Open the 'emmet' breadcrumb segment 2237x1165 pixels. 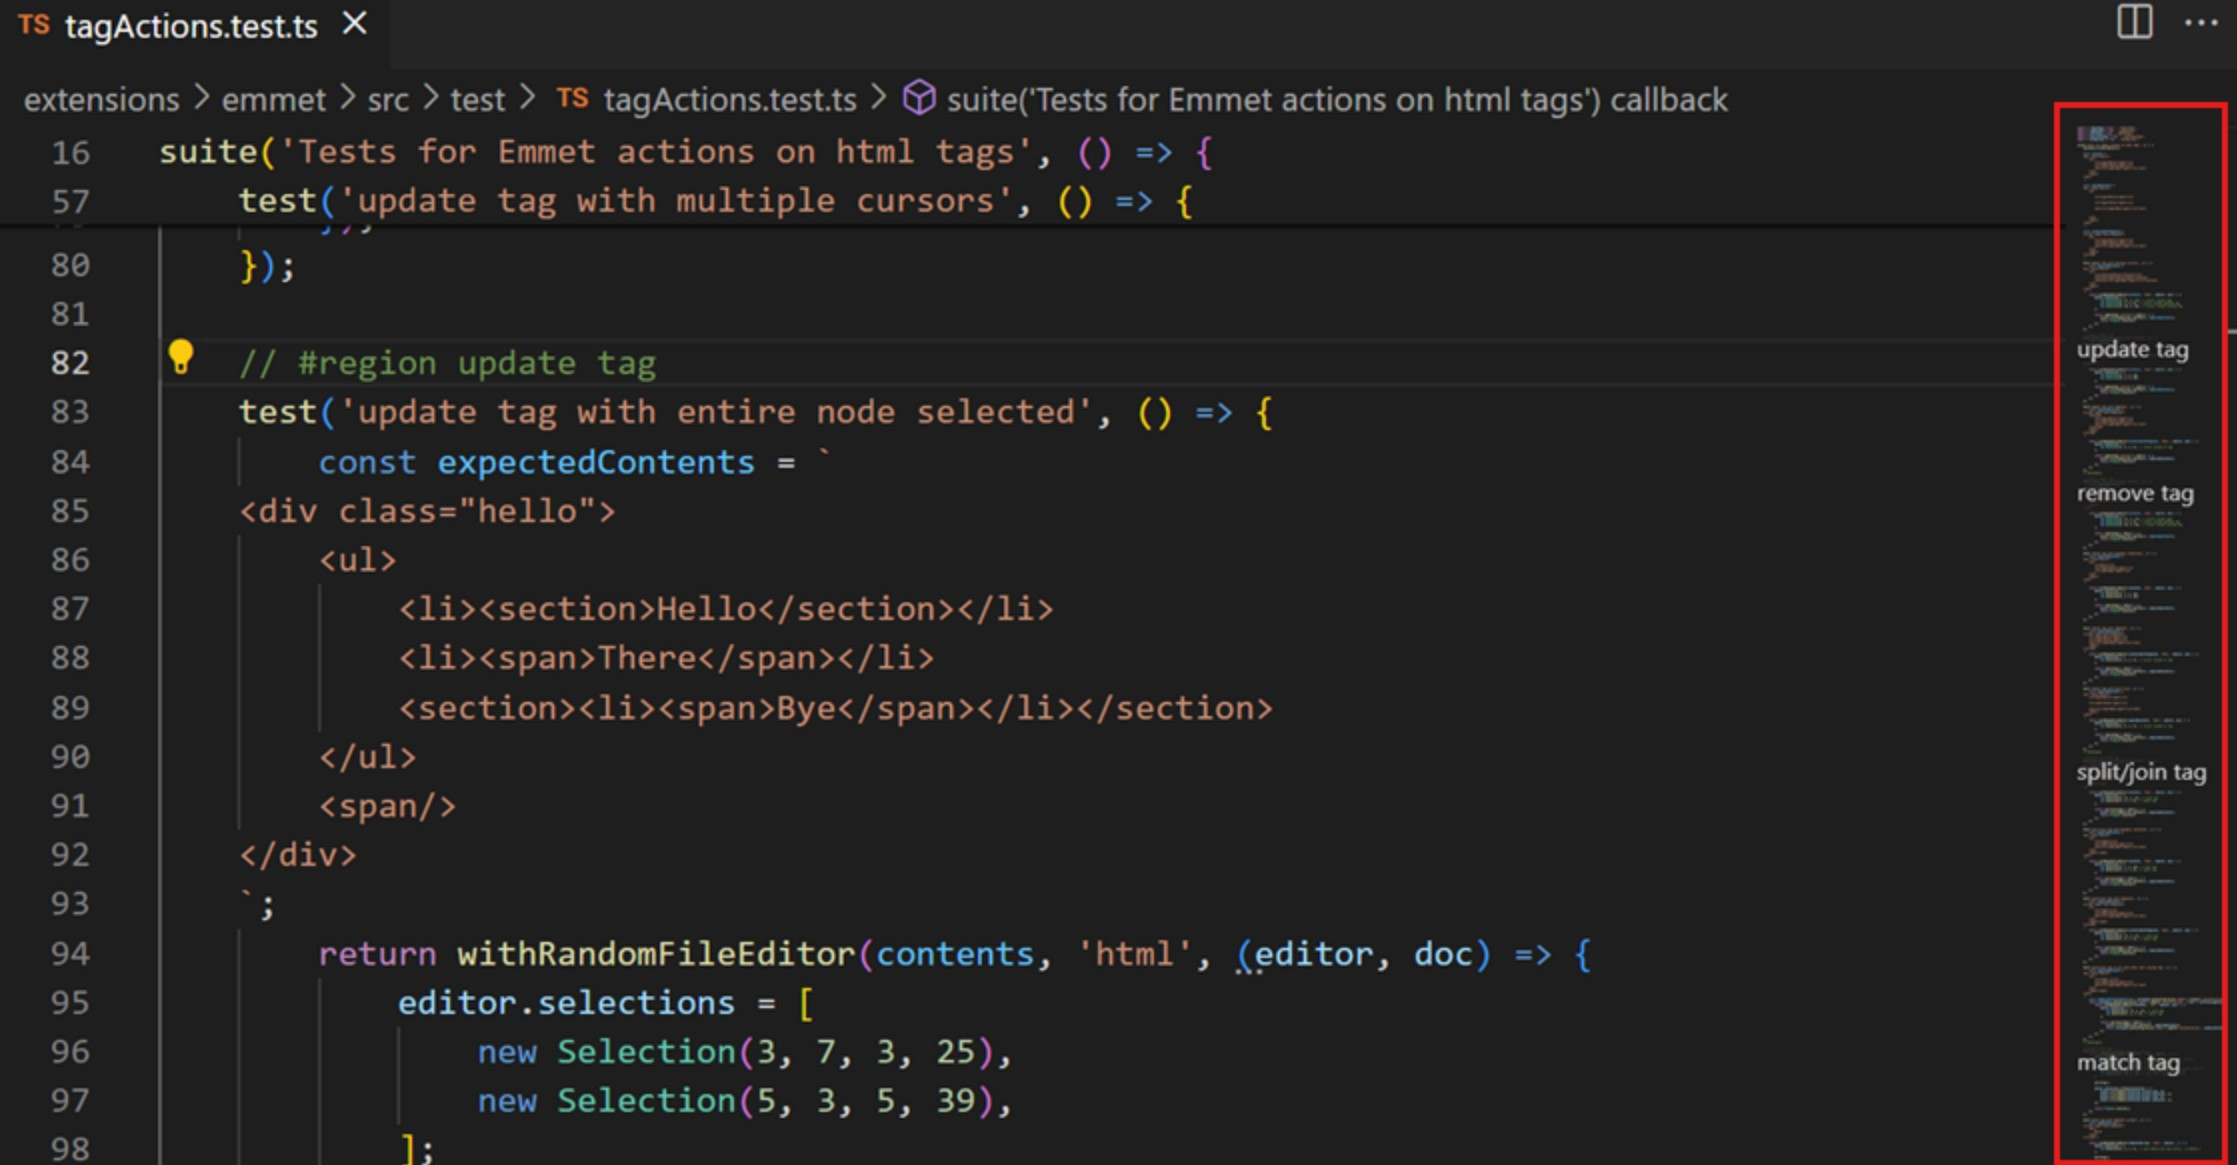tap(273, 100)
